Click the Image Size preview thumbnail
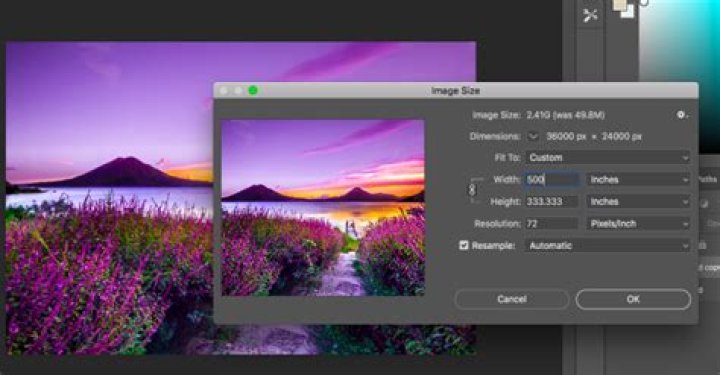Viewport: 720px width, 375px height. (x=323, y=207)
